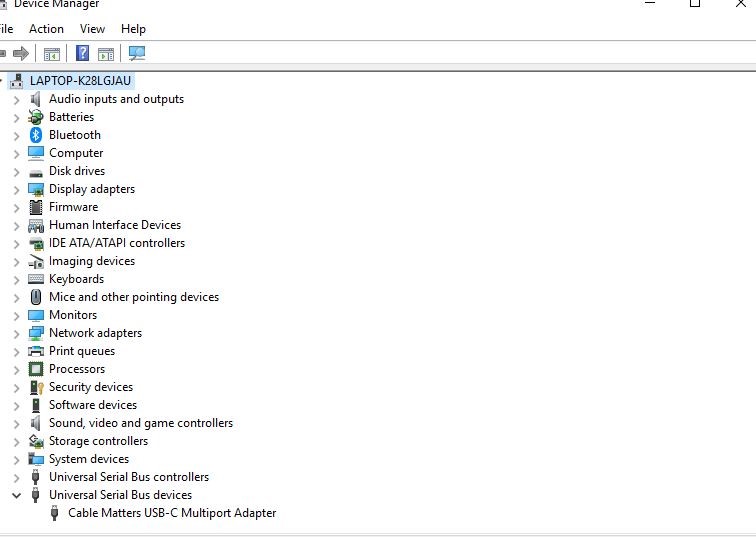The height and width of the screenshot is (537, 756).
Task: Open the Action menu
Action: point(46,29)
